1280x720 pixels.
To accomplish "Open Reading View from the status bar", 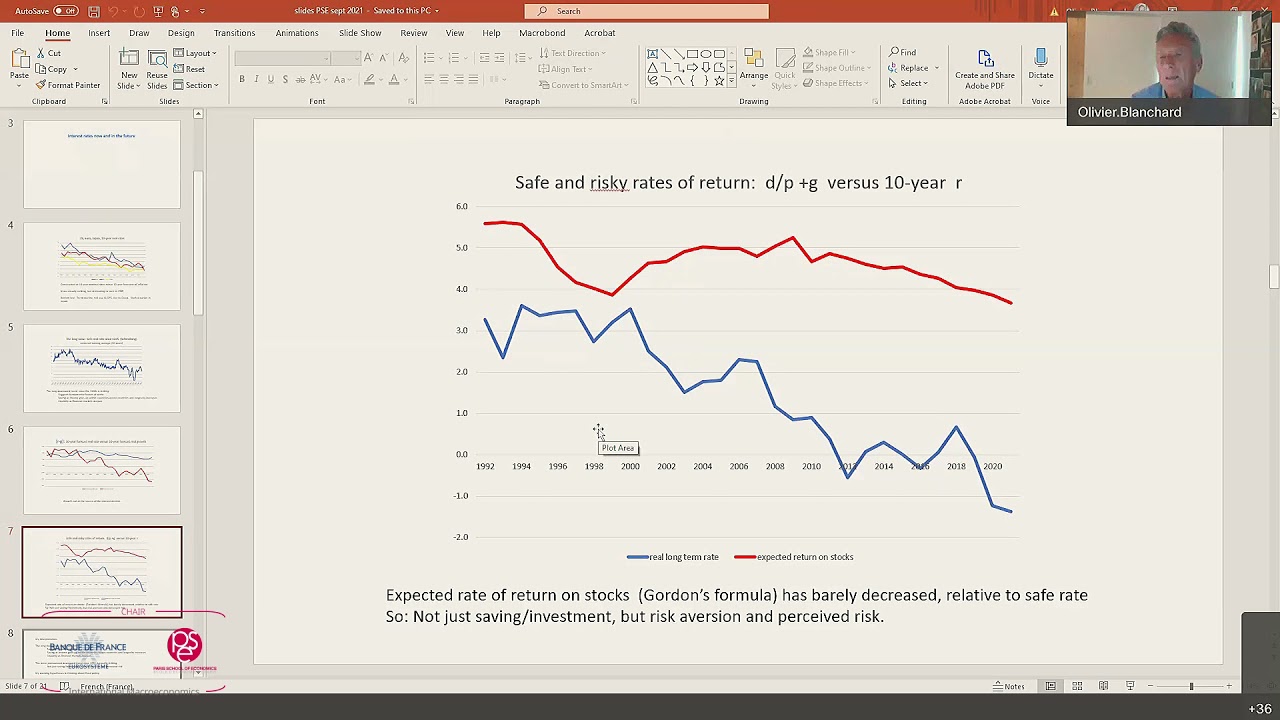I will click(1103, 686).
